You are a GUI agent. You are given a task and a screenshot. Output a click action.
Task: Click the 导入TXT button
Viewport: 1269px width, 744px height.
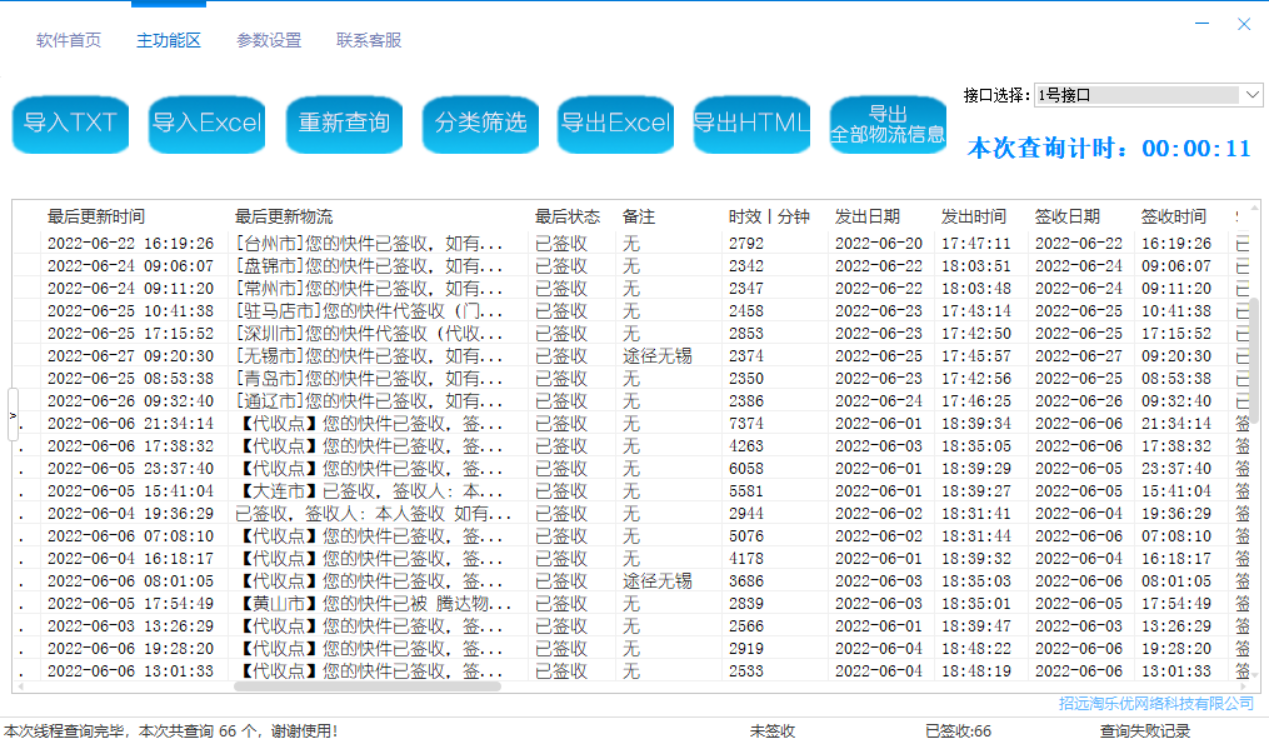(70, 124)
